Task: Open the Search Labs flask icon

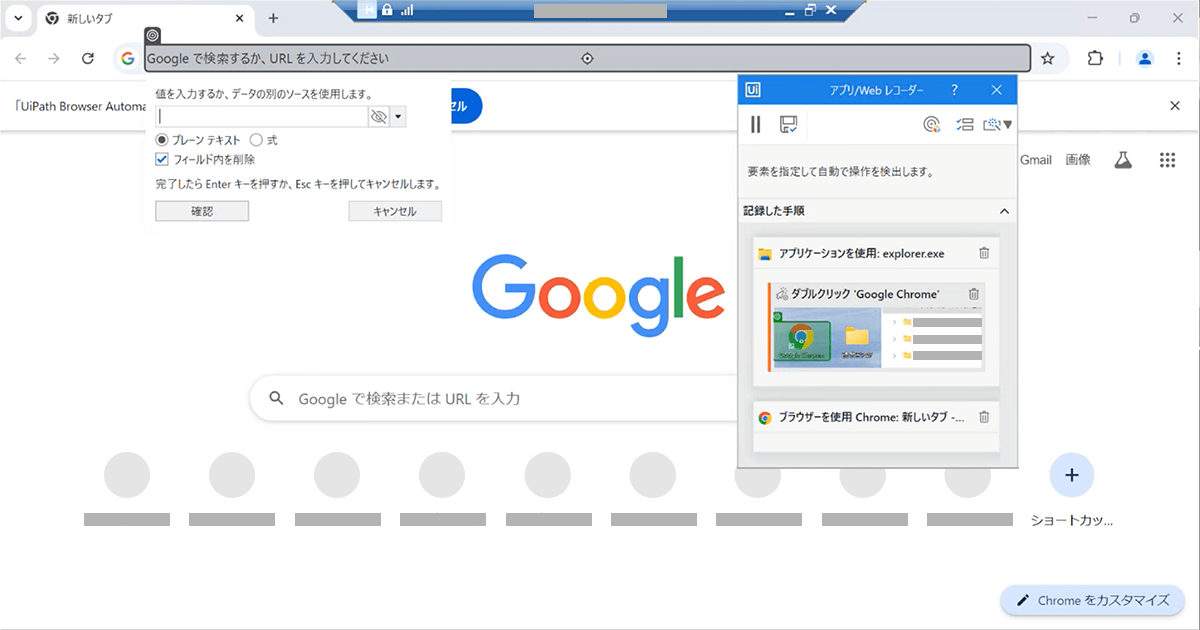Action: [1123, 160]
